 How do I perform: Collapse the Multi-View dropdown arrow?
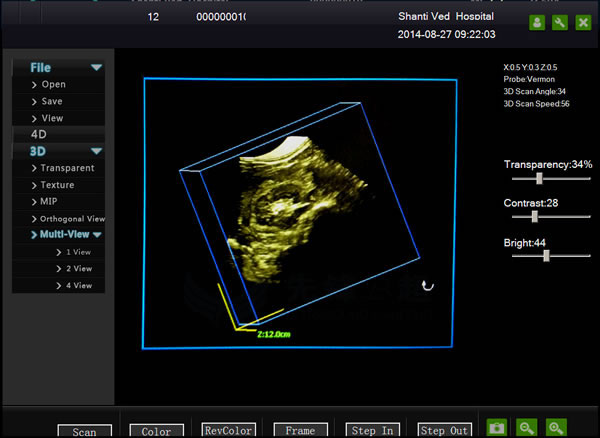97,235
